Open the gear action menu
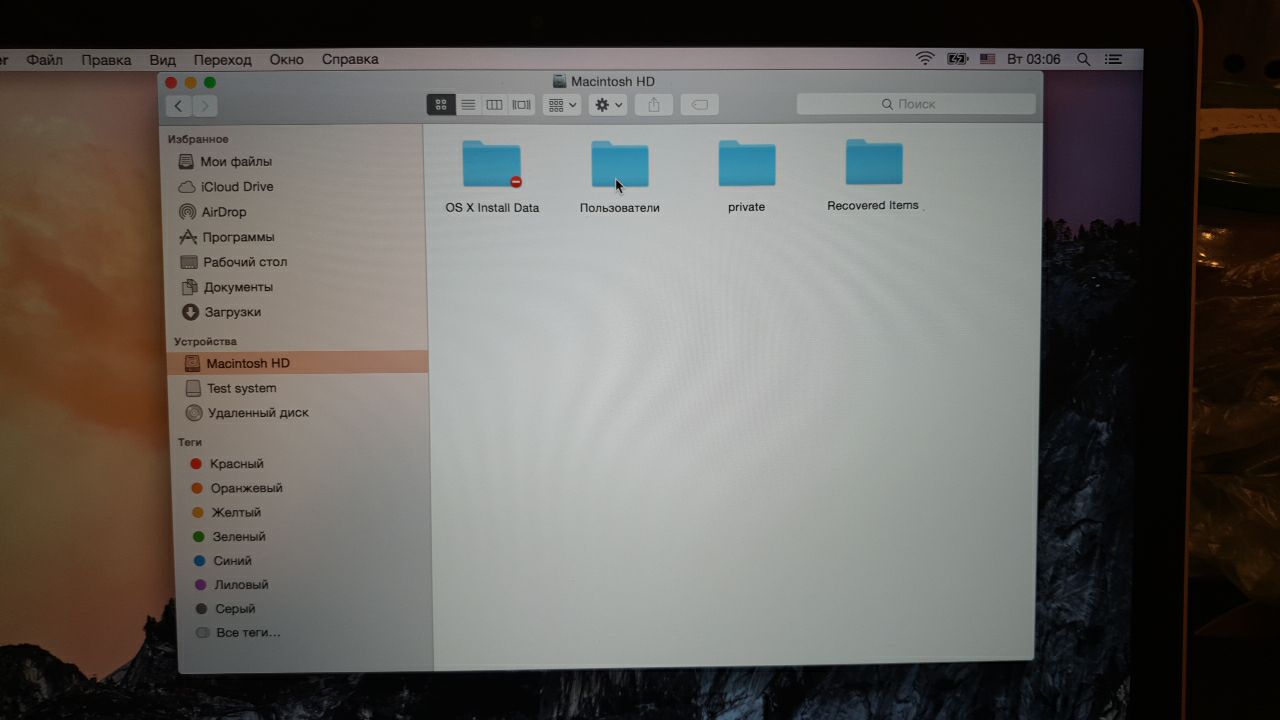The width and height of the screenshot is (1280, 720). click(608, 104)
